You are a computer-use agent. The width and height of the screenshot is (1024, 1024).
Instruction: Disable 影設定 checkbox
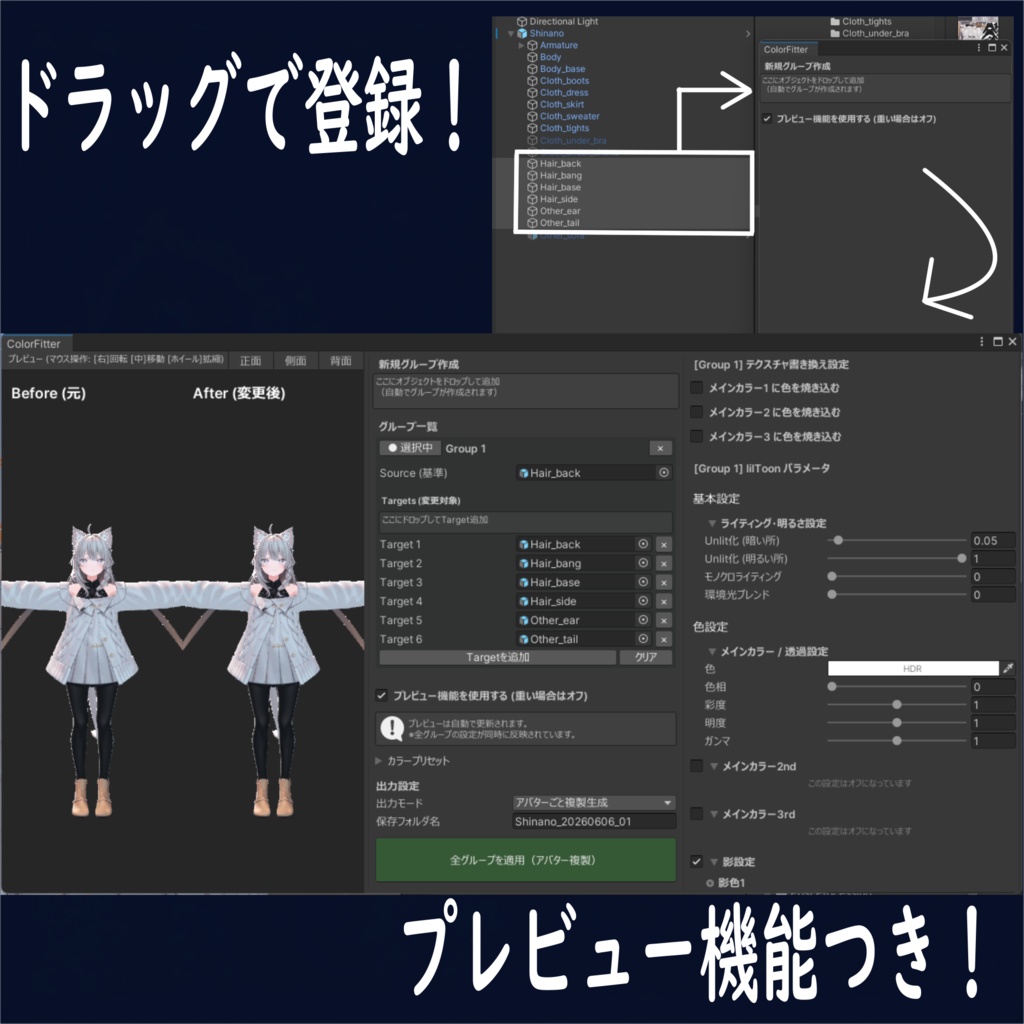[x=697, y=861]
